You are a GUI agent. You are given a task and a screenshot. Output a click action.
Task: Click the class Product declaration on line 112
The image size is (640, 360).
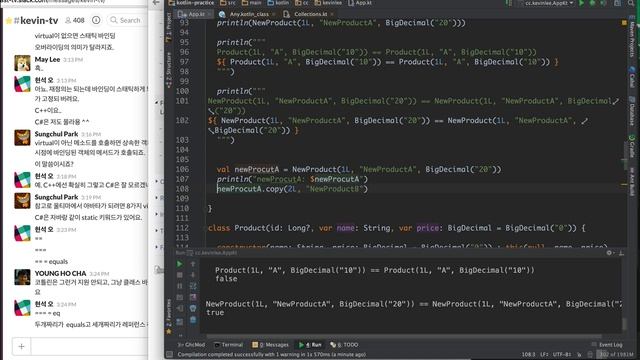396,228
